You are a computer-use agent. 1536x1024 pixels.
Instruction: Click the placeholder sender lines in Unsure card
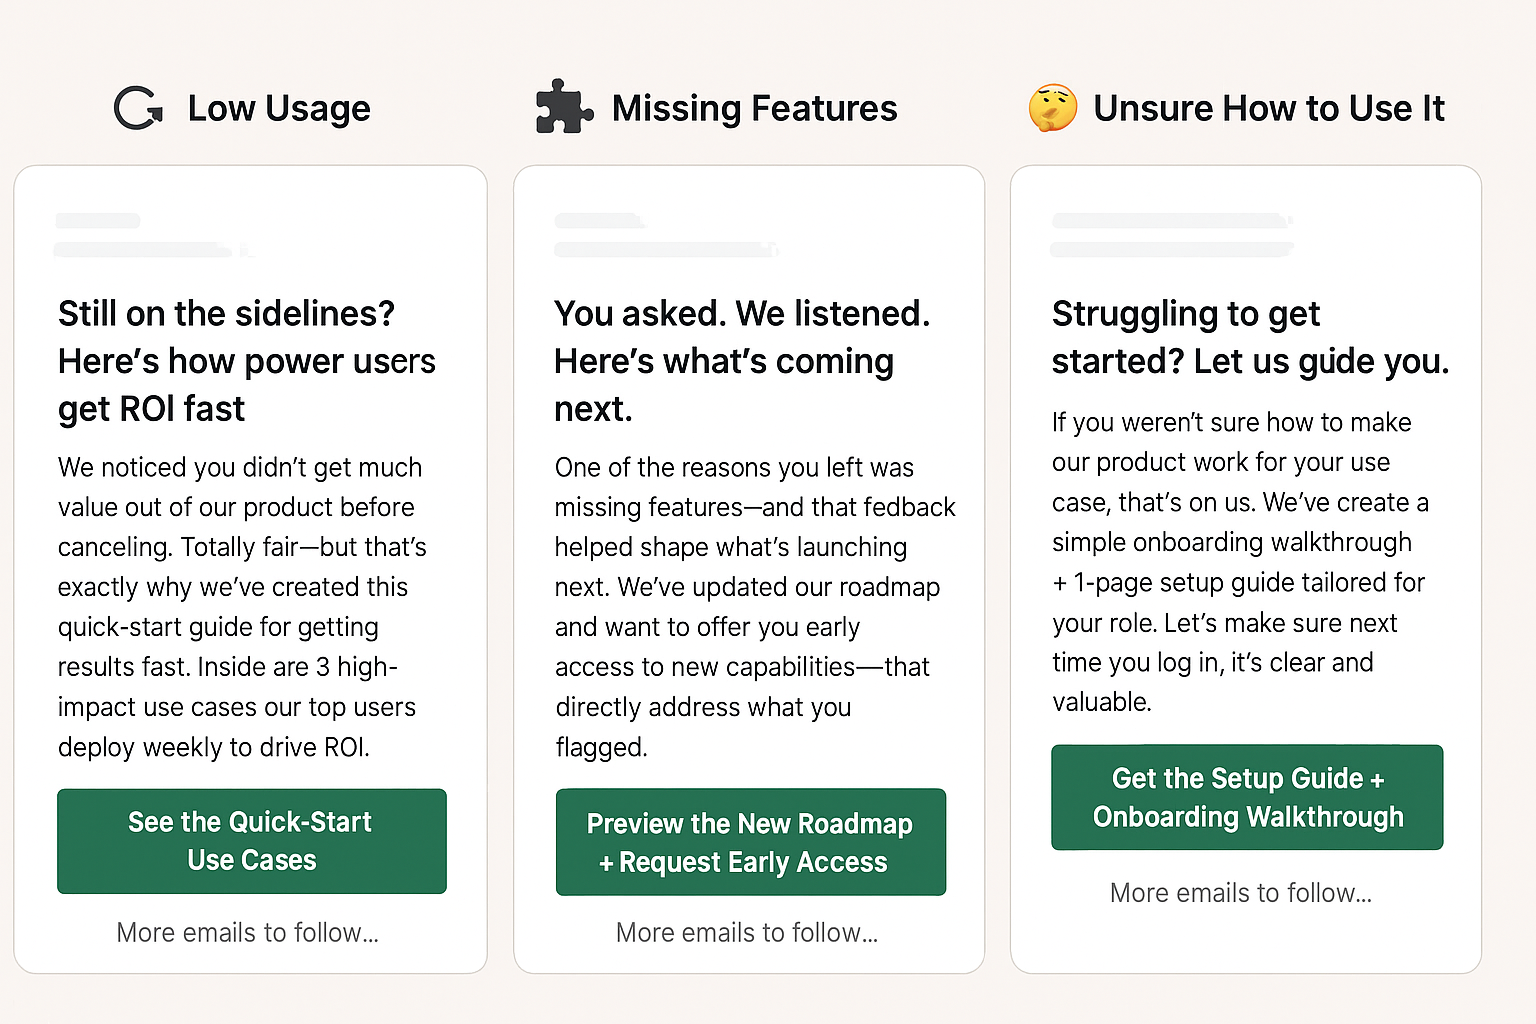click(x=1172, y=235)
